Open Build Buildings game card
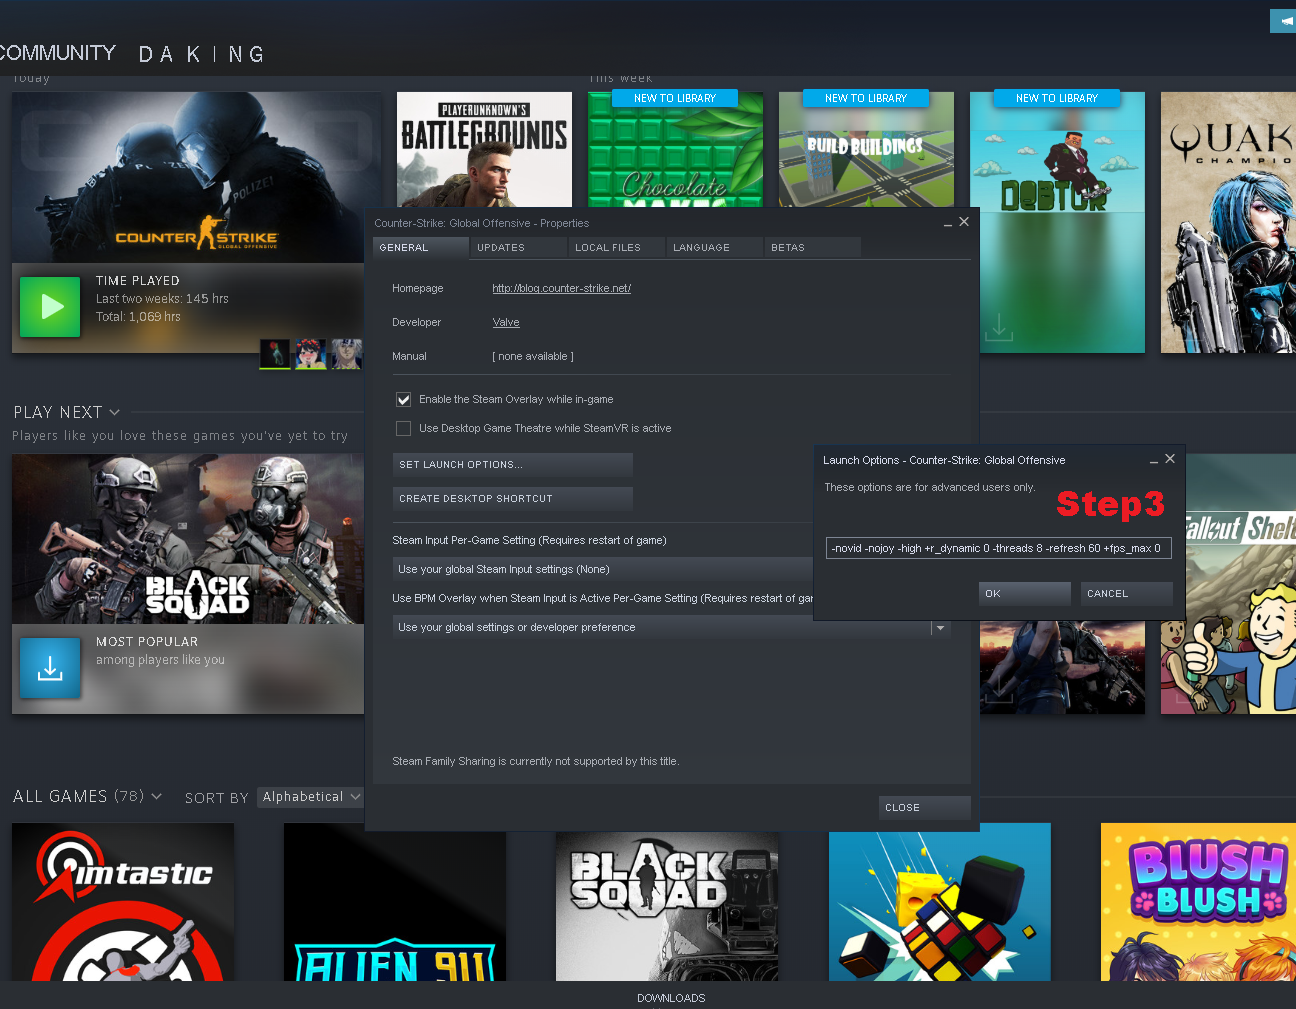Image resolution: width=1296 pixels, height=1009 pixels. click(x=866, y=150)
